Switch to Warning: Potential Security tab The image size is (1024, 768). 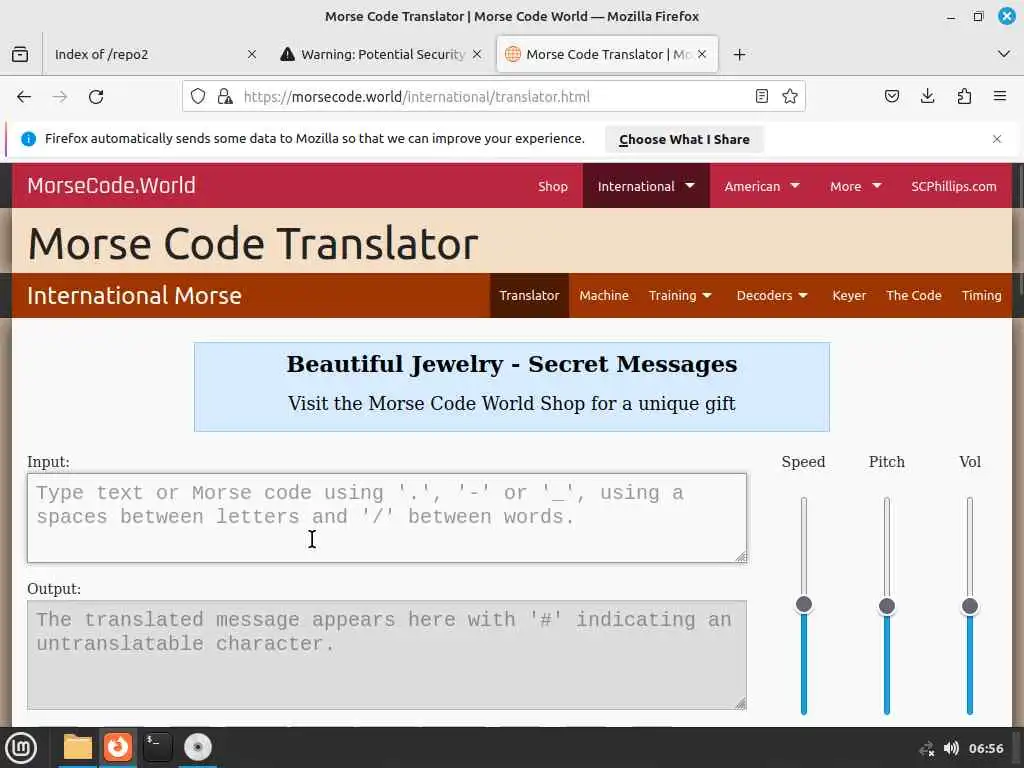(381, 54)
